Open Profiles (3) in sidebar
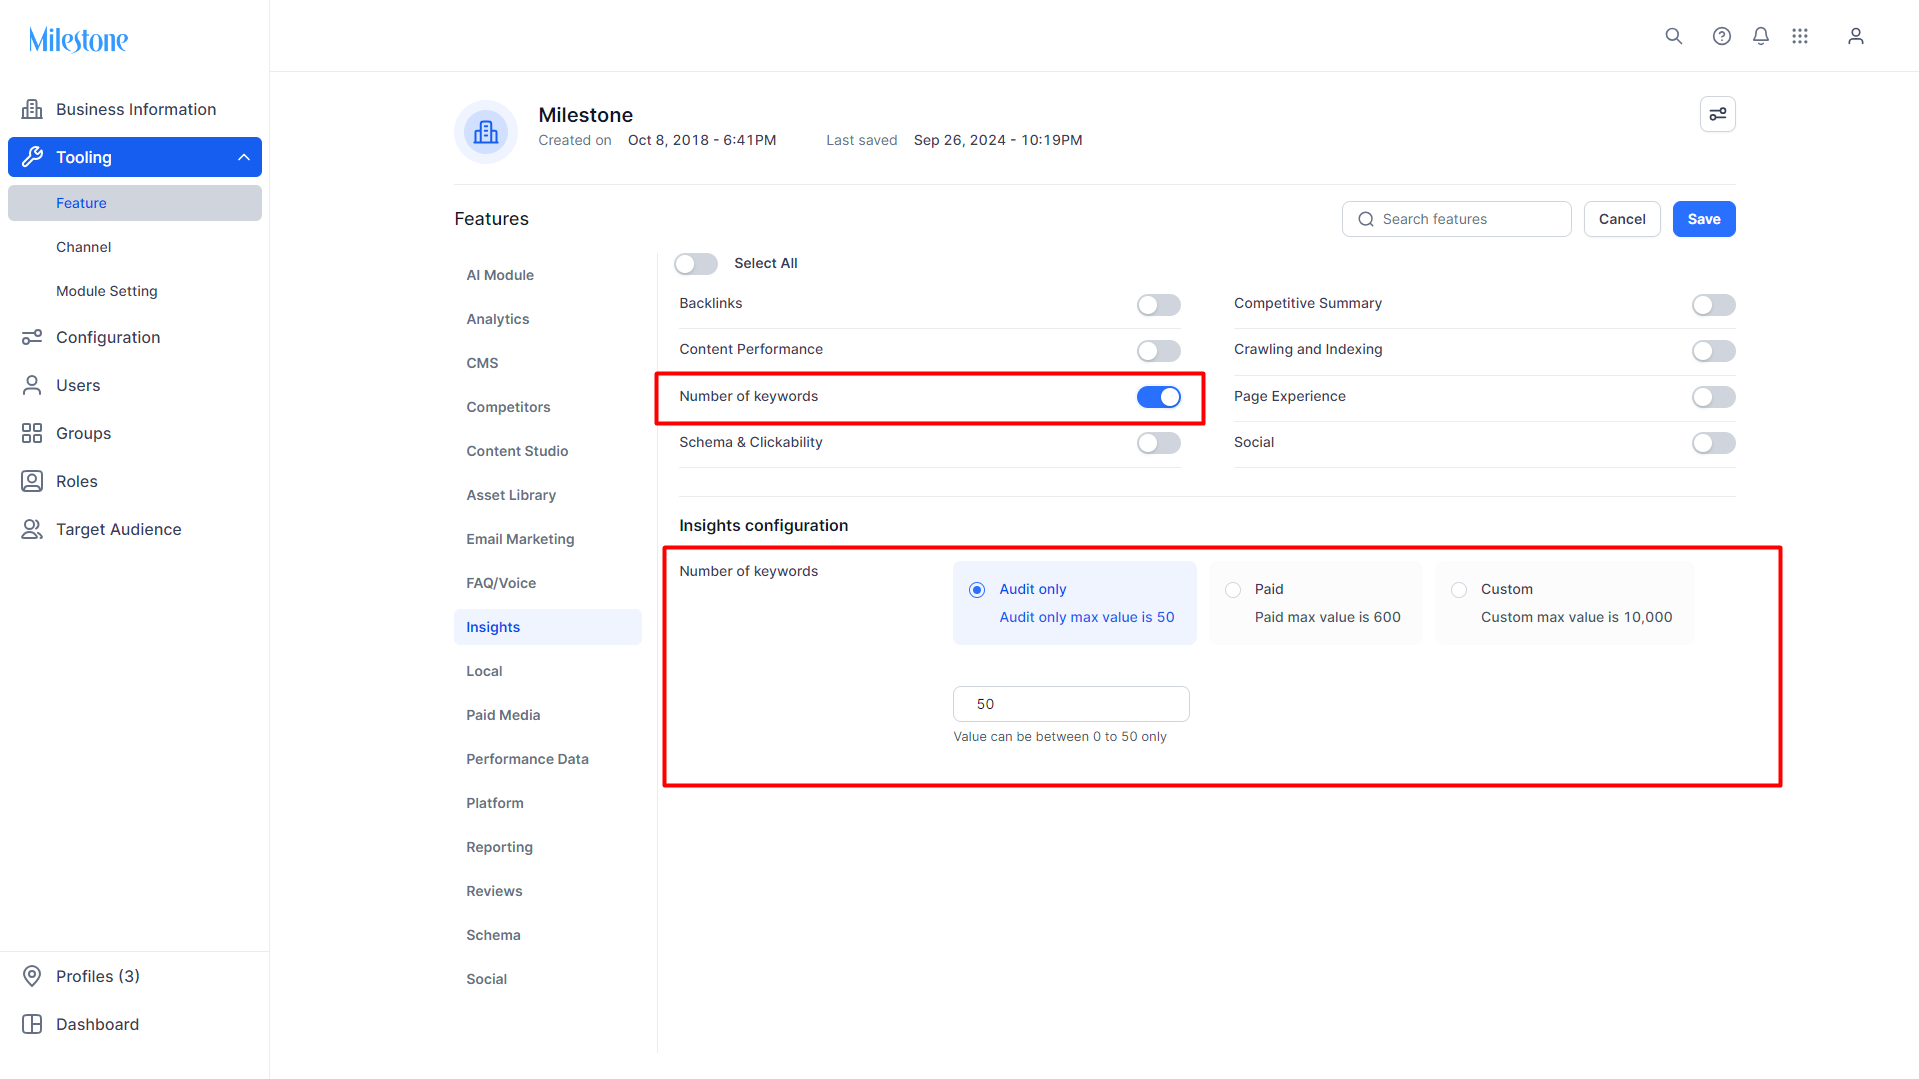The width and height of the screenshot is (1919, 1079). click(x=135, y=976)
